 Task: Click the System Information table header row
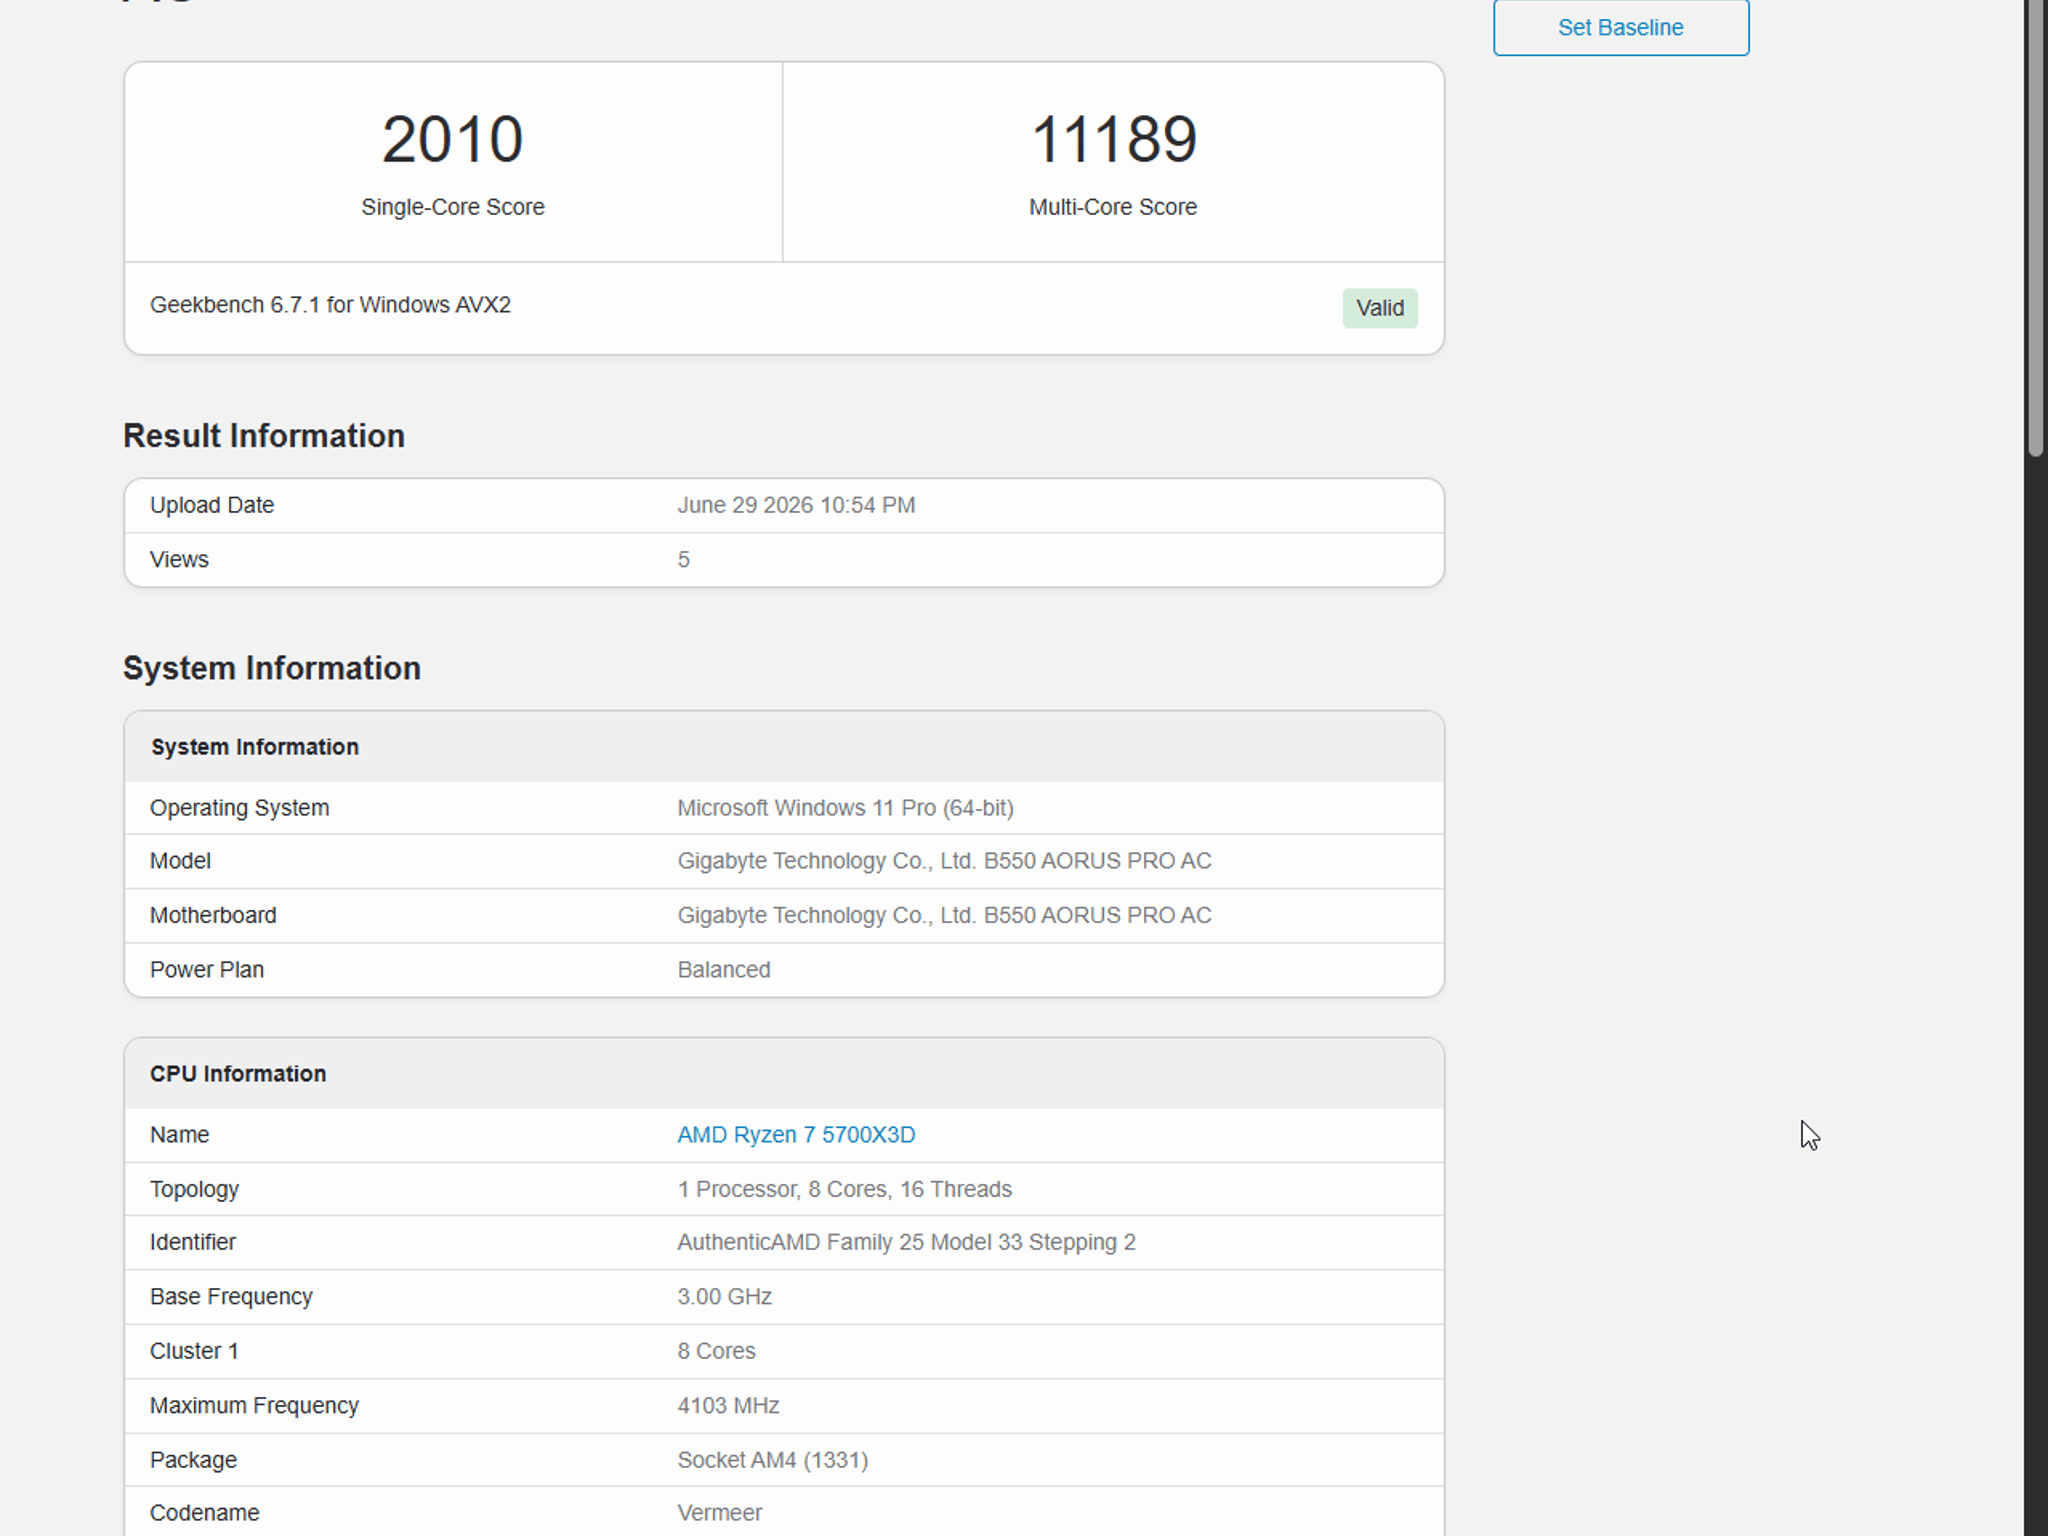click(784, 747)
